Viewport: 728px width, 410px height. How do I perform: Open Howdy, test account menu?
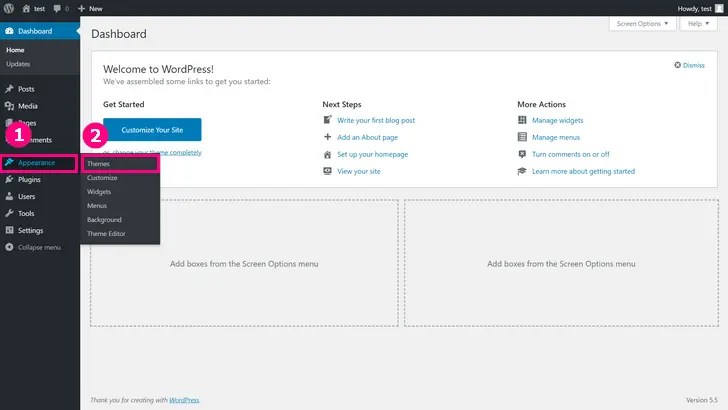700,8
